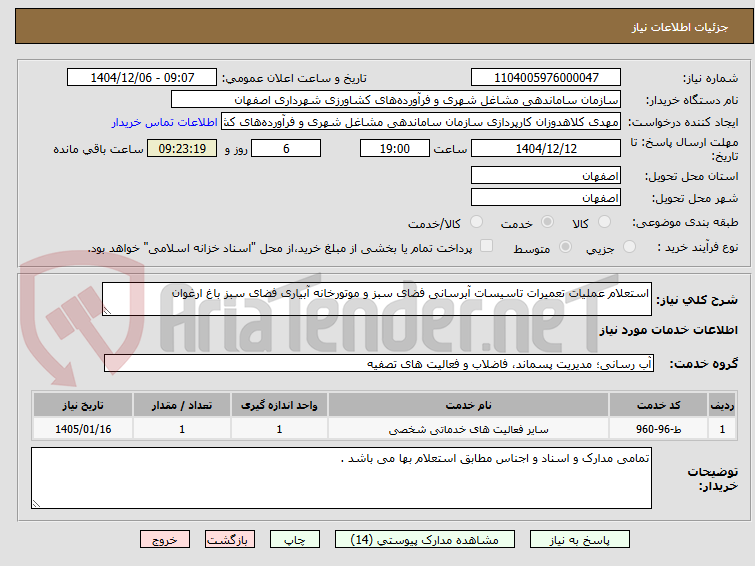Select the کالا/خدمت radio button

476,222
